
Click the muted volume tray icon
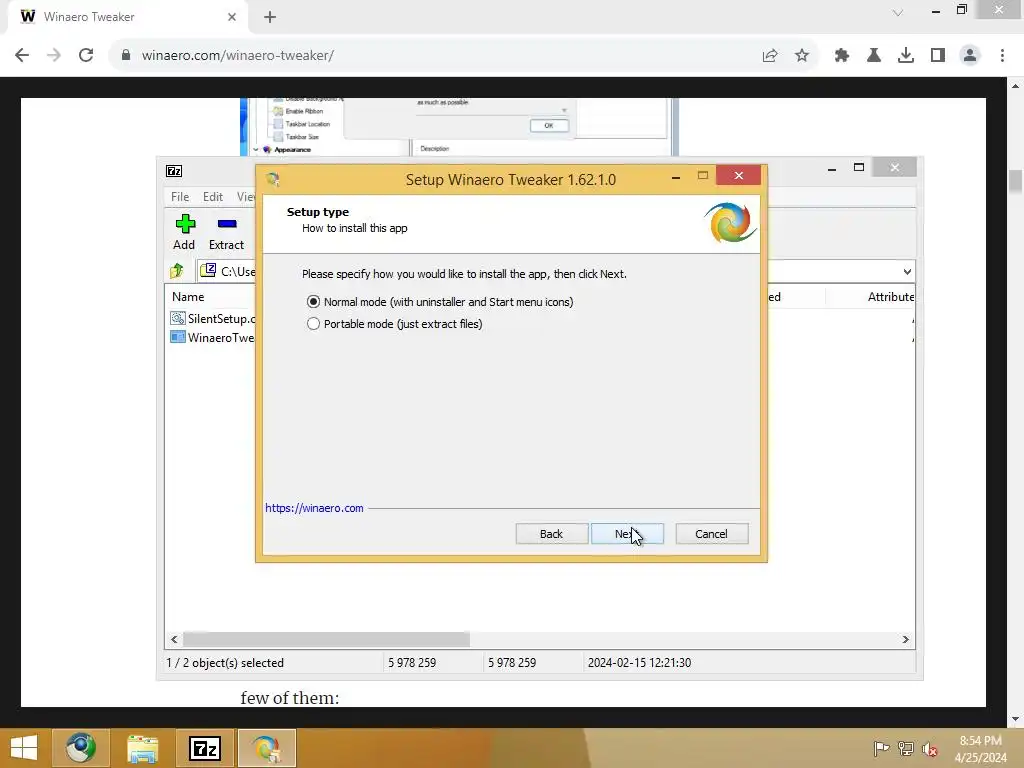[x=929, y=748]
